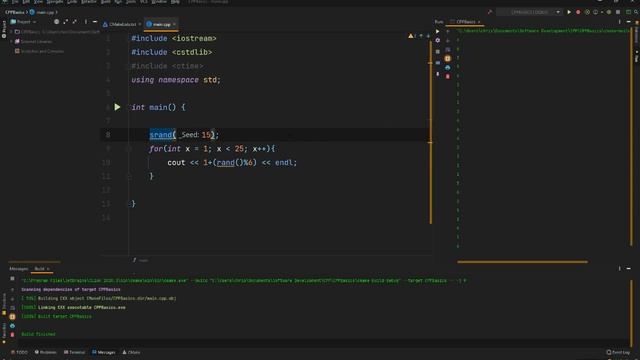Click the #include <iostream> line
The width and height of the screenshot is (640, 360).
pyautogui.click(x=174, y=38)
